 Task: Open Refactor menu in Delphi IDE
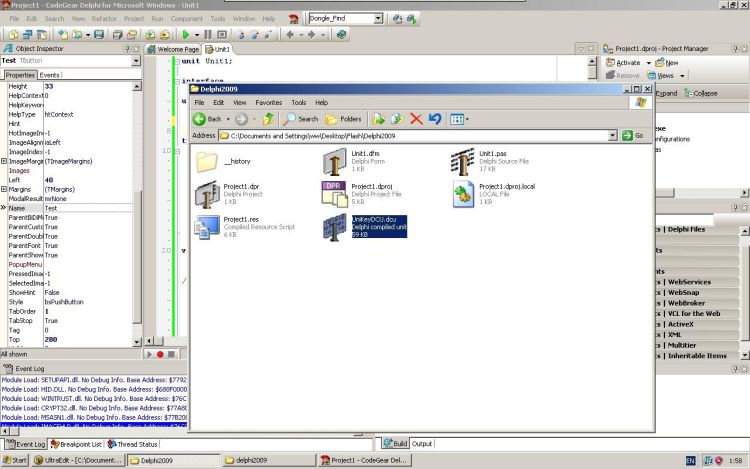(x=104, y=19)
